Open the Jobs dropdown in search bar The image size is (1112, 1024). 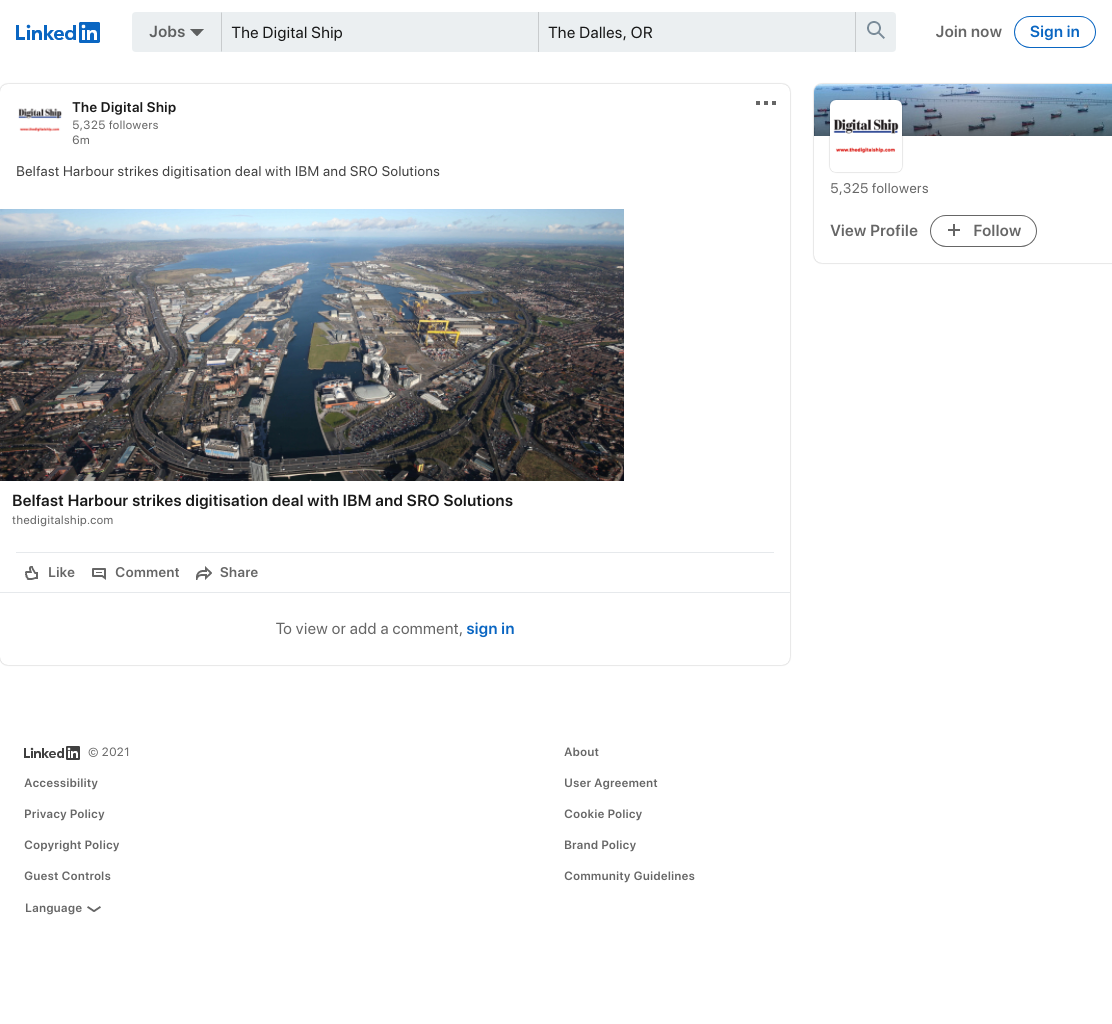(x=177, y=32)
